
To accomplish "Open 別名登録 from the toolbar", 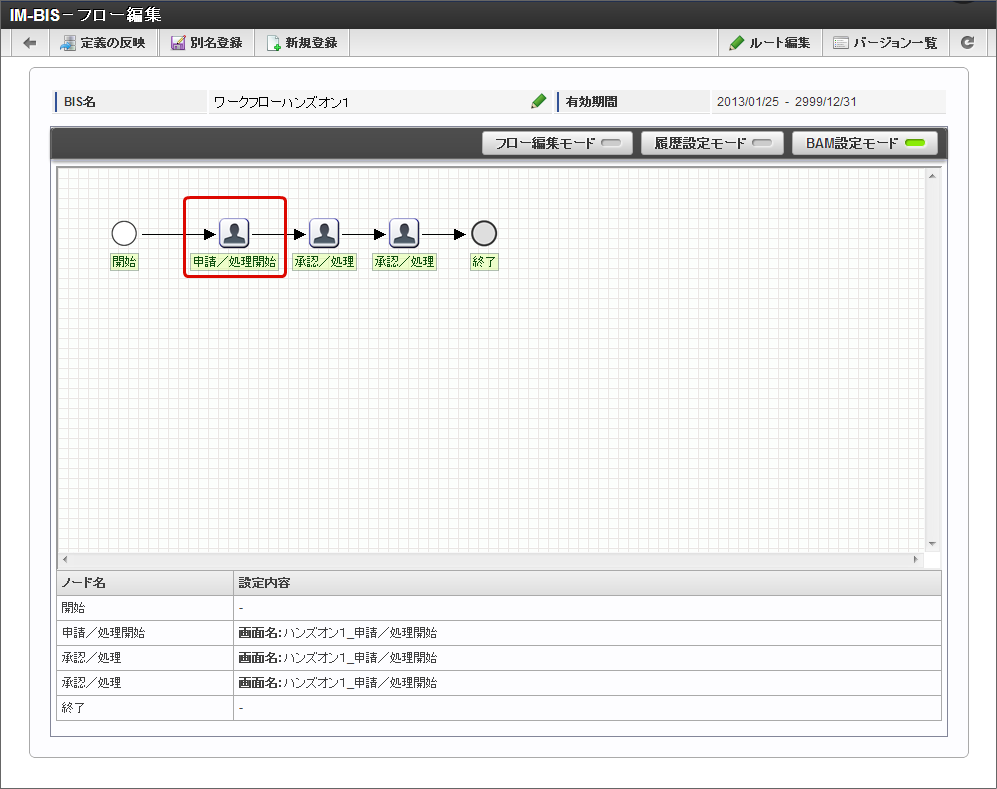I will (x=207, y=43).
